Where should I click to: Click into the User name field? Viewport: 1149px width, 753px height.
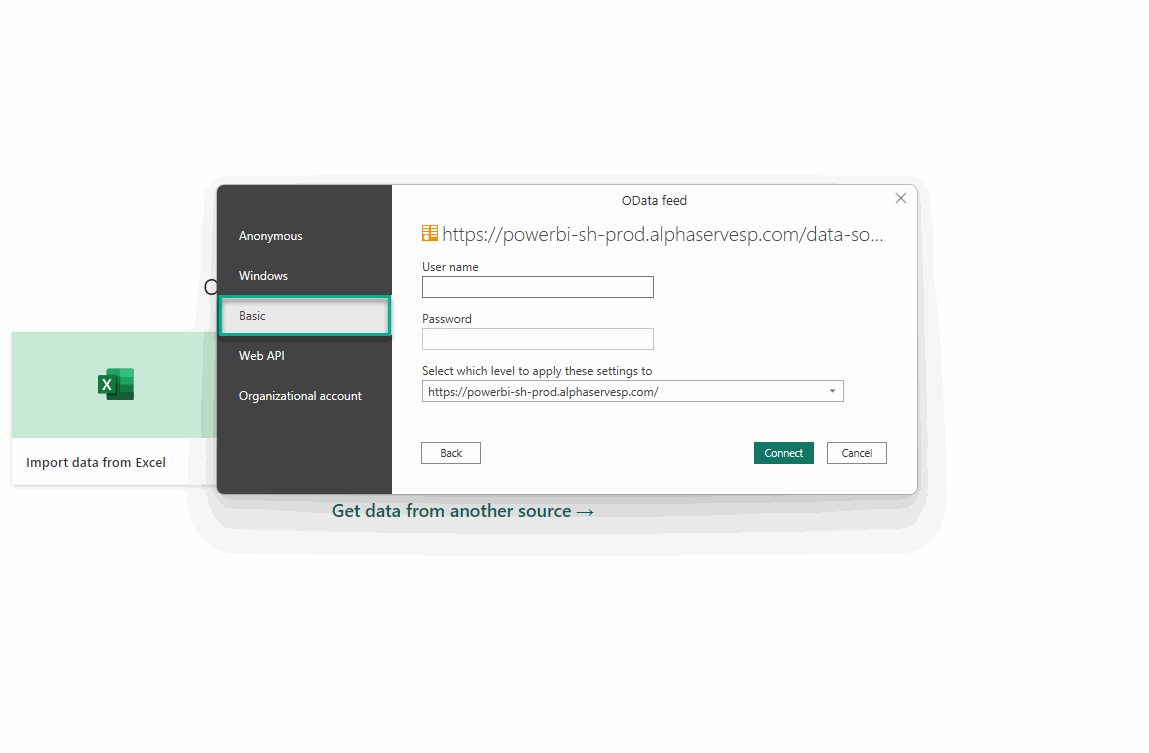point(538,287)
